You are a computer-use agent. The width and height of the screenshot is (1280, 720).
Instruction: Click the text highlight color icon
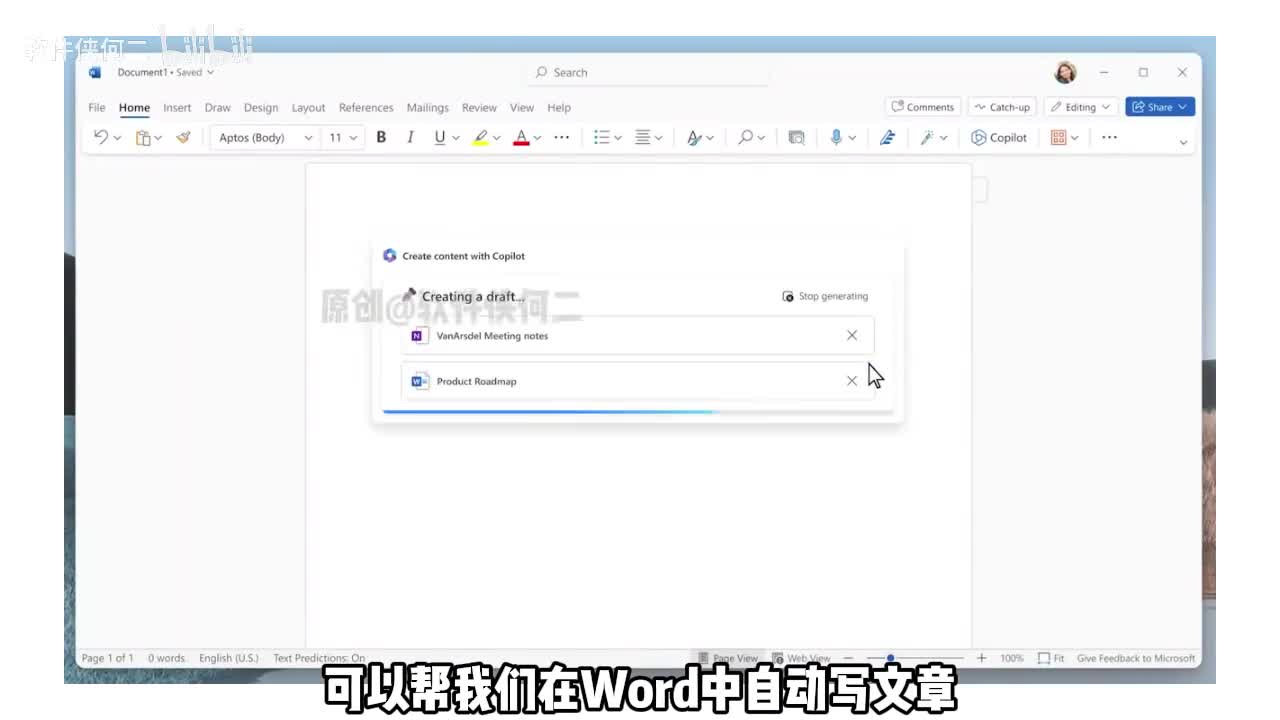(481, 138)
